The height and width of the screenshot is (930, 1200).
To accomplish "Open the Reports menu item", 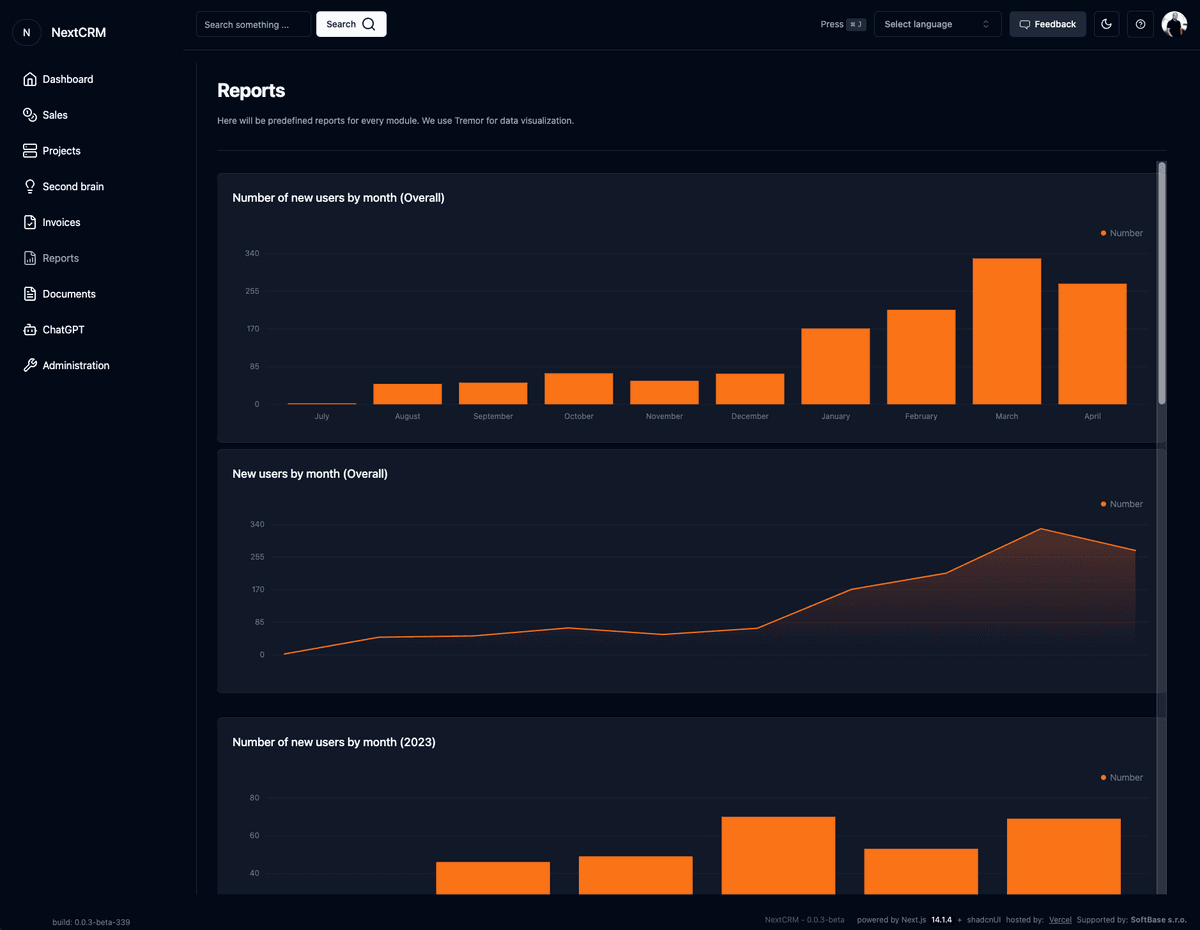I will [x=60, y=258].
